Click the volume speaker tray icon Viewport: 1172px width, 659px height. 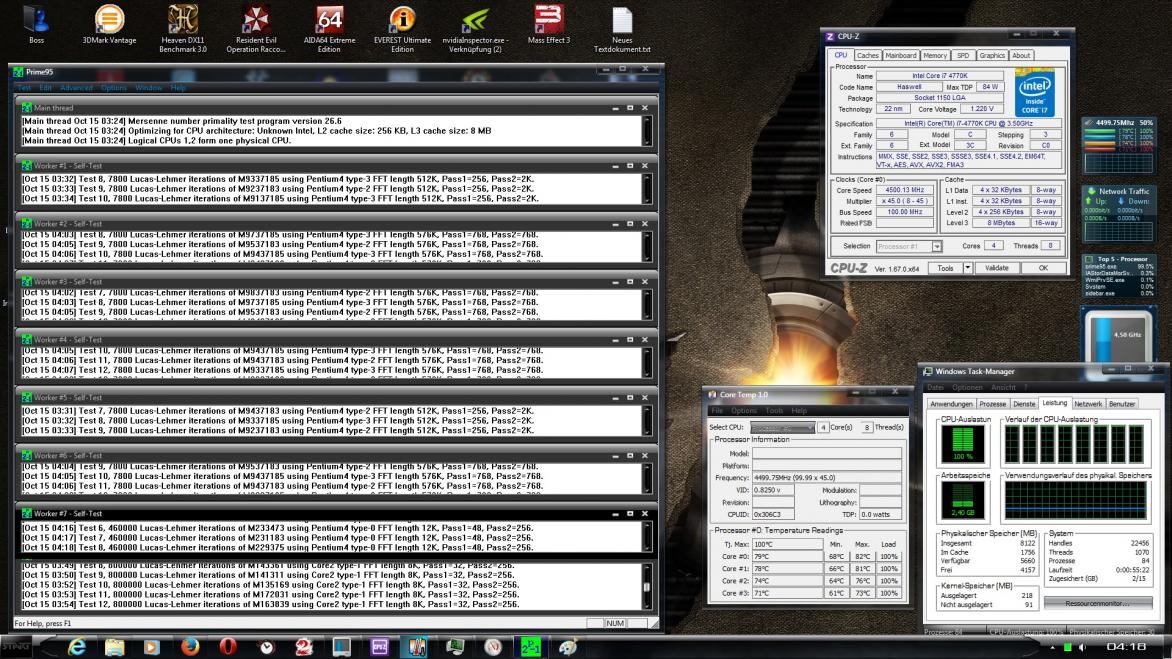click(1082, 647)
